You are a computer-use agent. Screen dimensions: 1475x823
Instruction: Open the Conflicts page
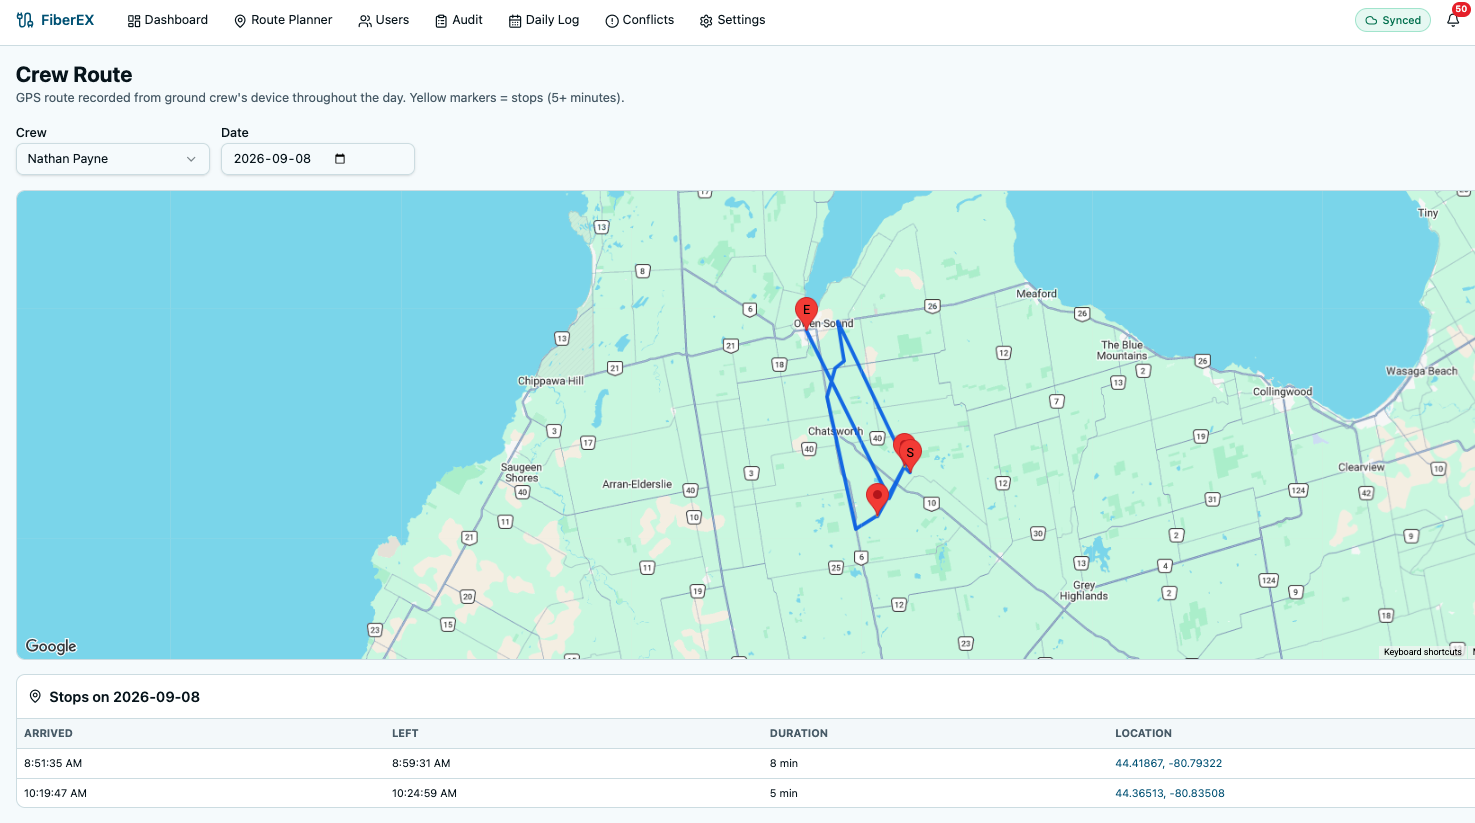[x=640, y=20]
